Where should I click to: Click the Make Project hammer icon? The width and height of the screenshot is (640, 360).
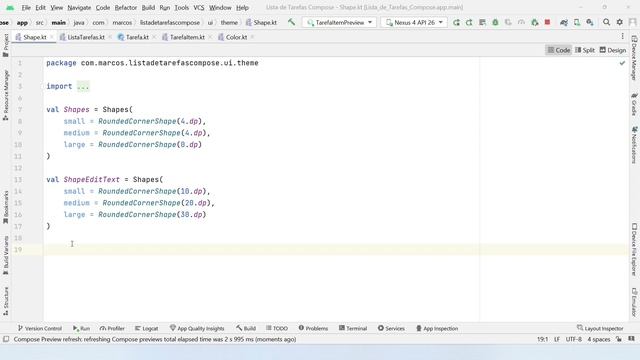pyautogui.click(x=291, y=22)
